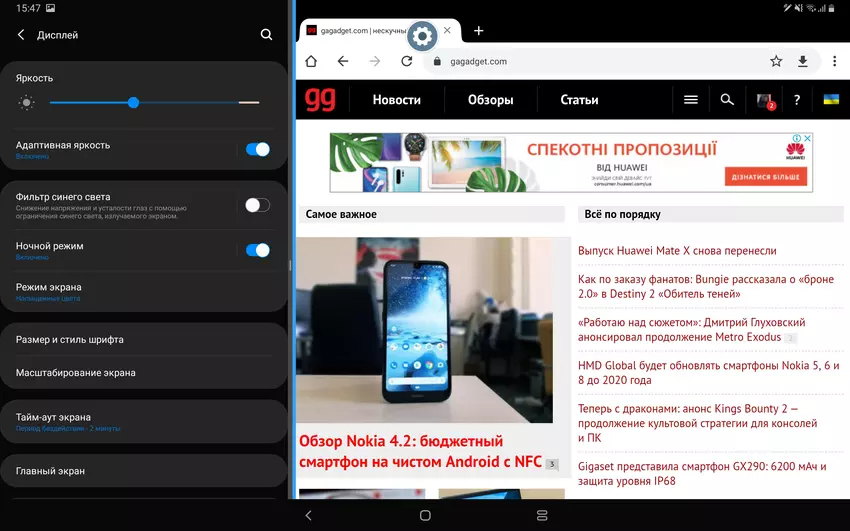Enable the Фильтр синего света toggle
This screenshot has height=531, width=850.
click(x=257, y=205)
